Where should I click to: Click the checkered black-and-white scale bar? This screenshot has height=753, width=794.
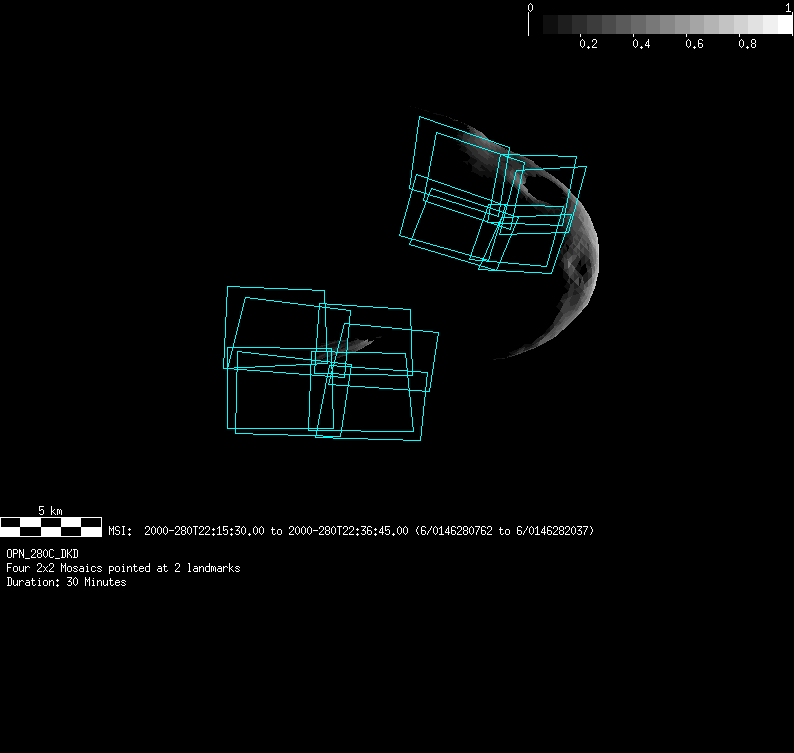pos(50,526)
